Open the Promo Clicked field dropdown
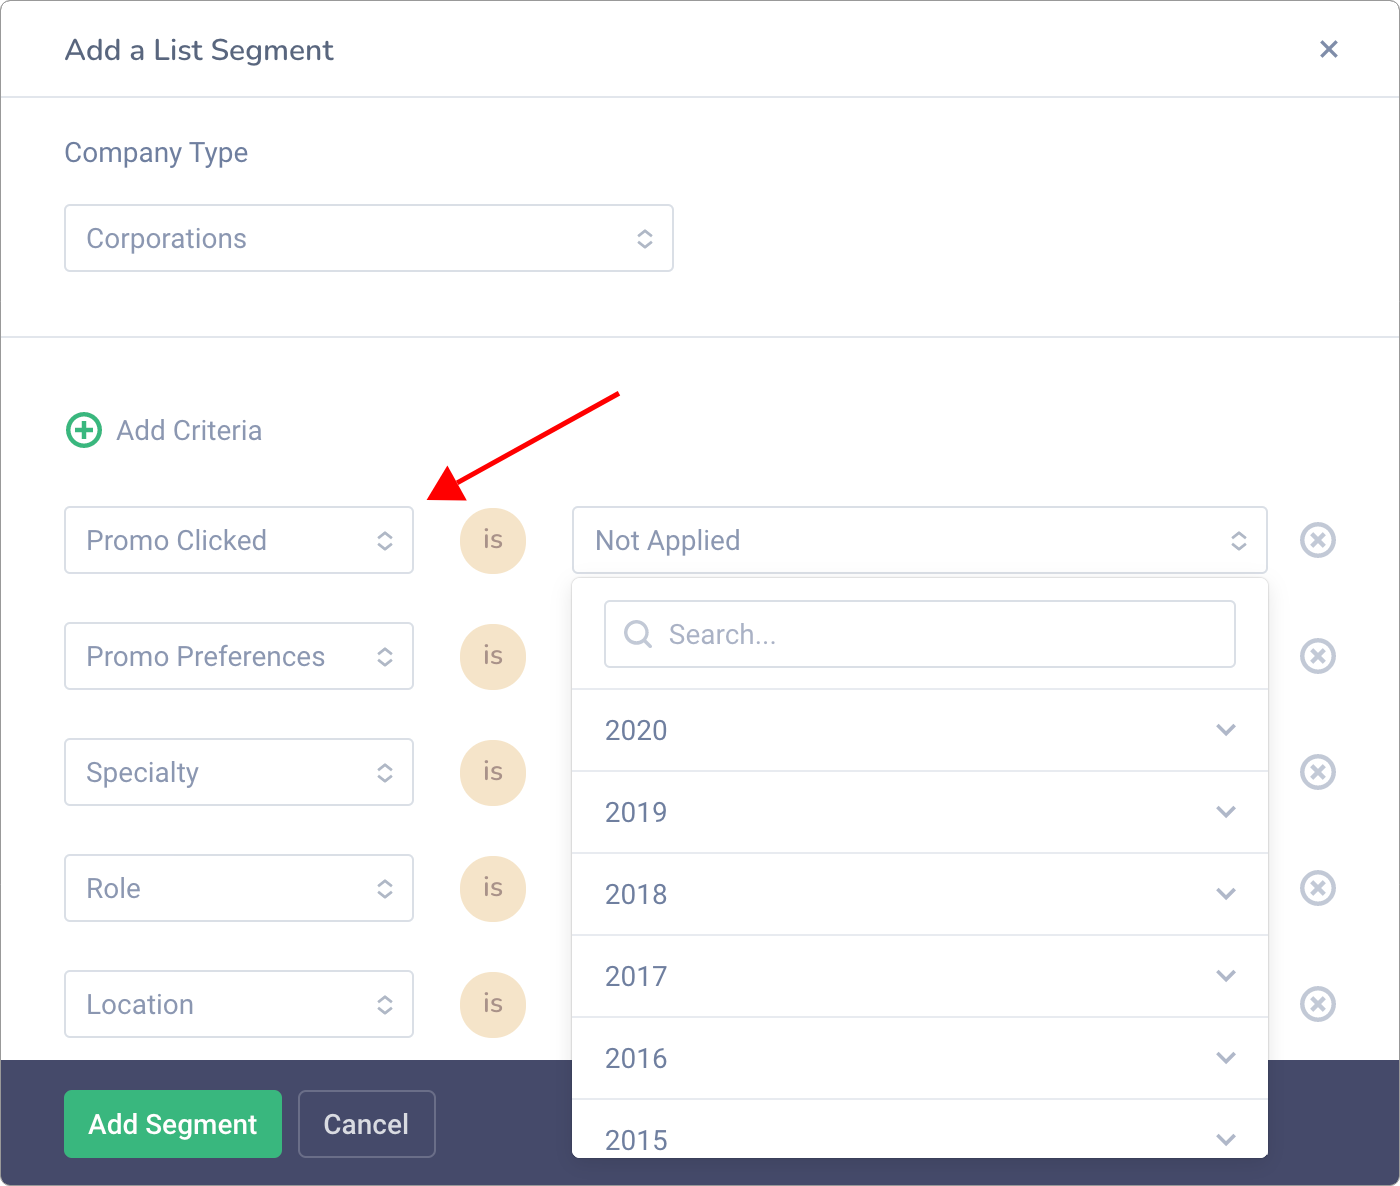This screenshot has width=1400, height=1186. [239, 540]
